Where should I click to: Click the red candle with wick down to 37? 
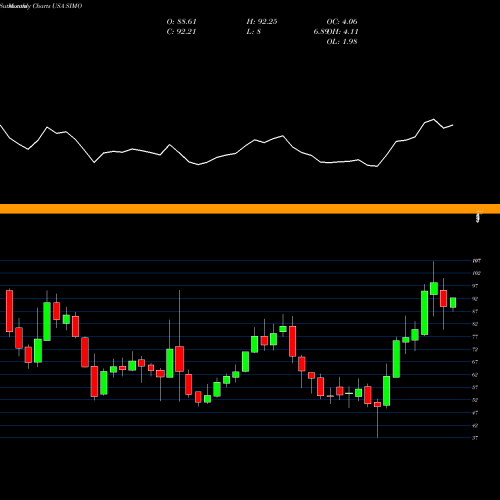[377, 404]
